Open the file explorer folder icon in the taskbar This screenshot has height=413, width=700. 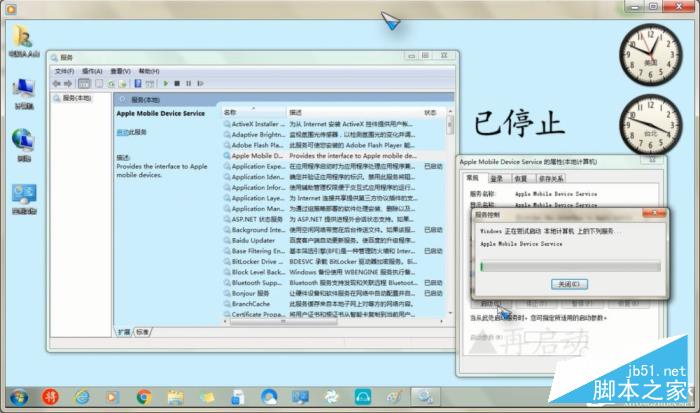(175, 397)
